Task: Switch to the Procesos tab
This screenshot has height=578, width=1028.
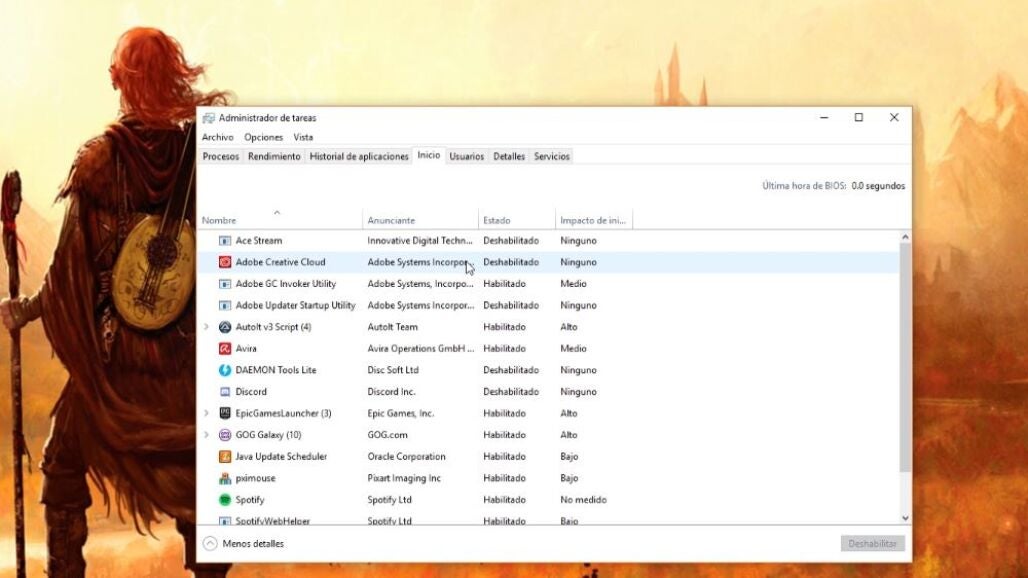Action: (x=221, y=157)
